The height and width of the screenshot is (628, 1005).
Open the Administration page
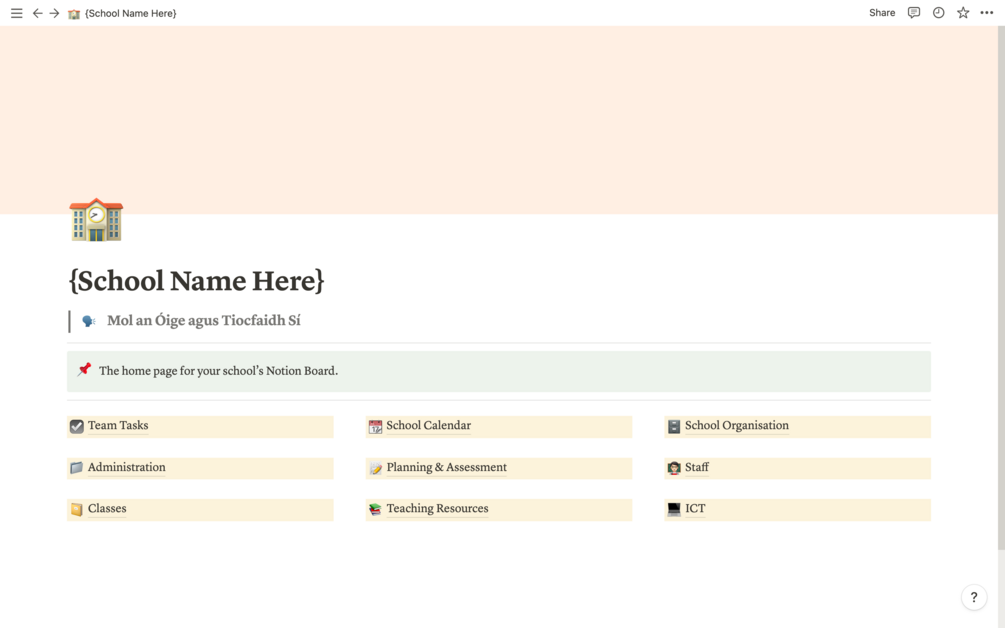click(x=128, y=467)
